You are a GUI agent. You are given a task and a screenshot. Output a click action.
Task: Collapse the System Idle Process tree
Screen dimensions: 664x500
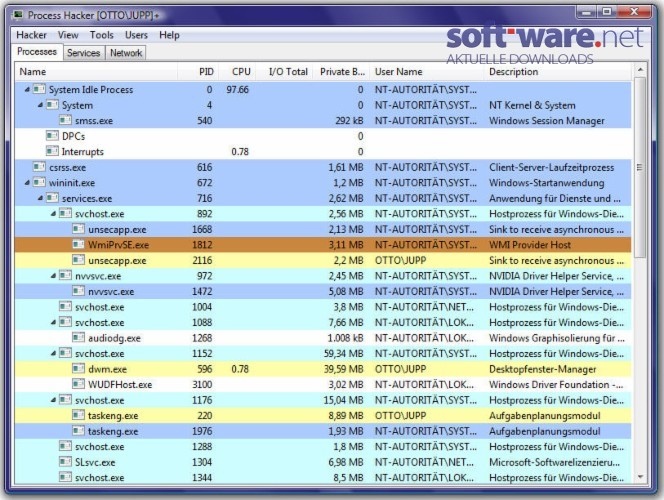tap(27, 89)
